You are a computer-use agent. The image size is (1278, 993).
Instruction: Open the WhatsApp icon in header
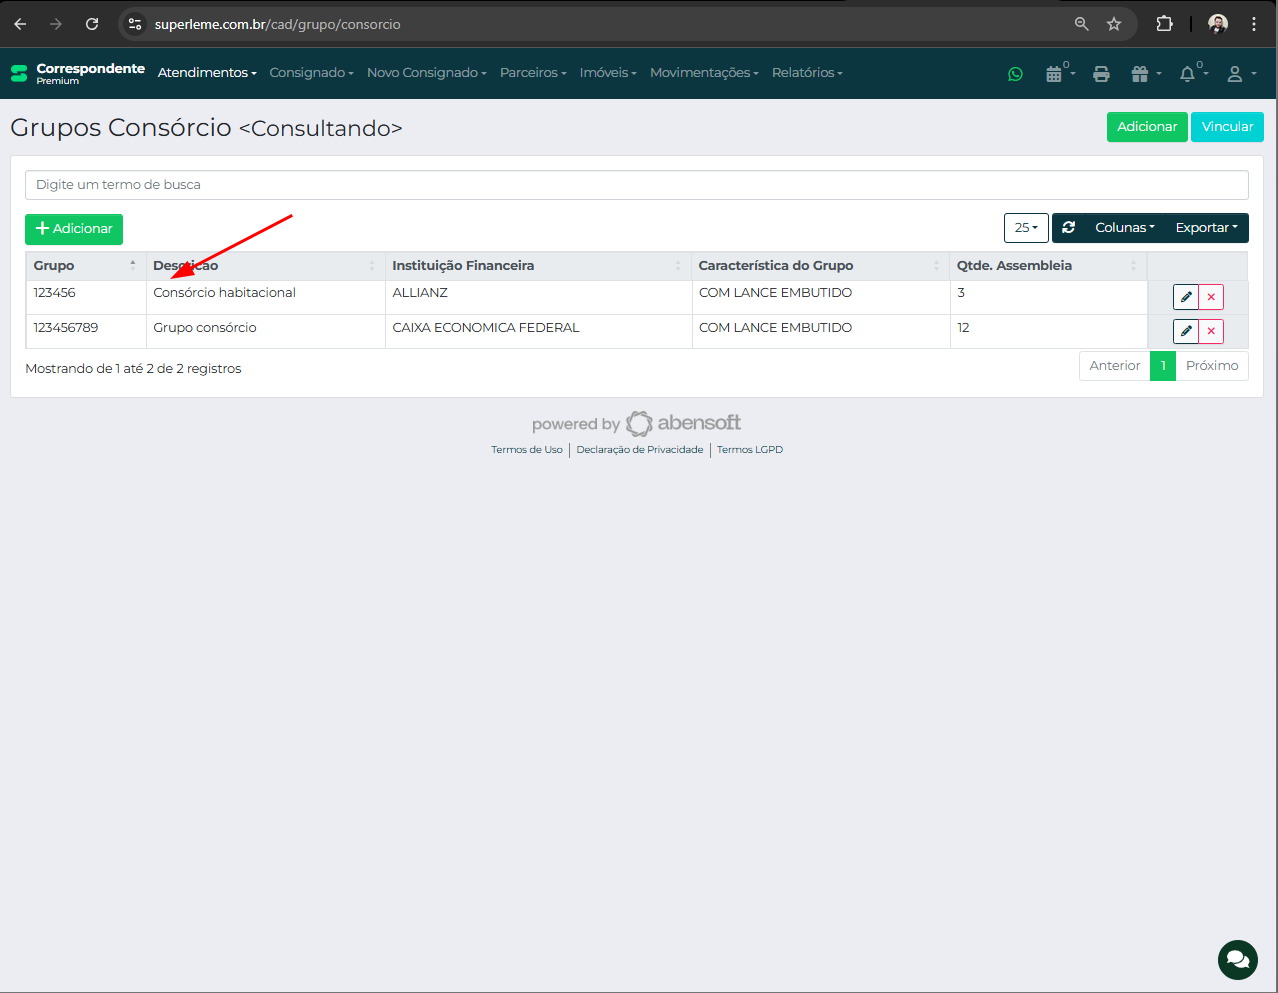pos(1015,74)
